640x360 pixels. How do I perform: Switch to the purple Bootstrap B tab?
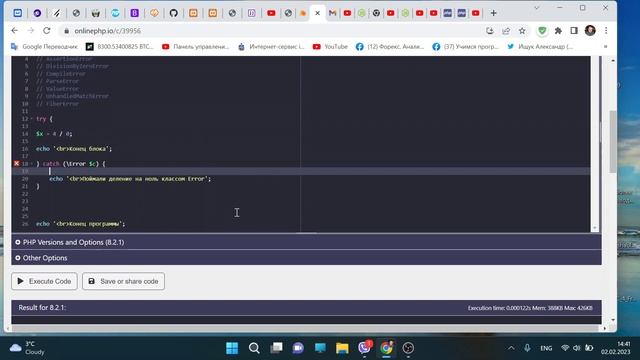click(x=134, y=13)
